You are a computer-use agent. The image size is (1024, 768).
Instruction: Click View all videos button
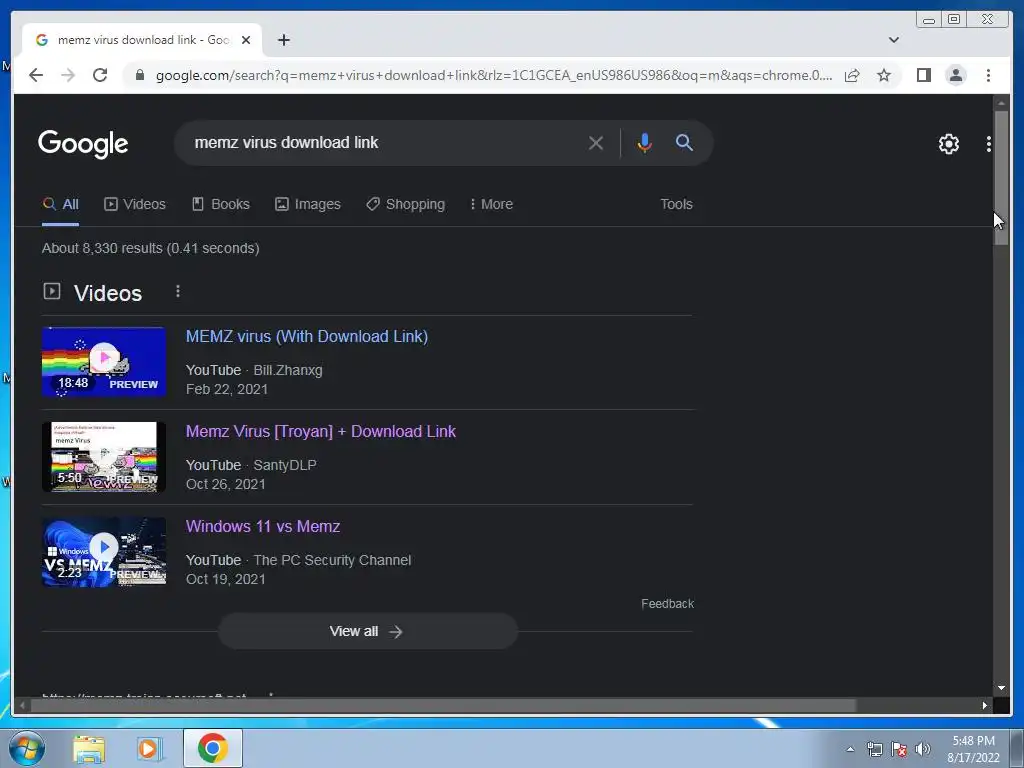click(x=368, y=632)
